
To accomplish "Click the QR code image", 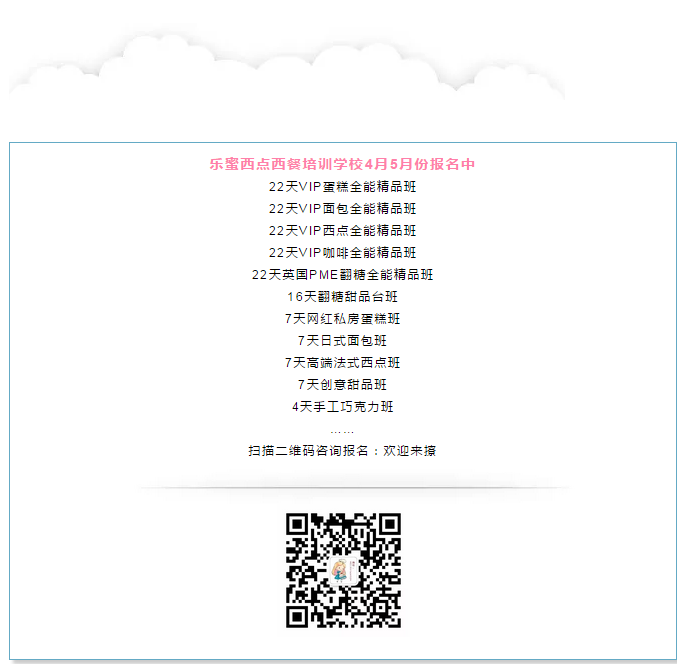I will pos(343,570).
